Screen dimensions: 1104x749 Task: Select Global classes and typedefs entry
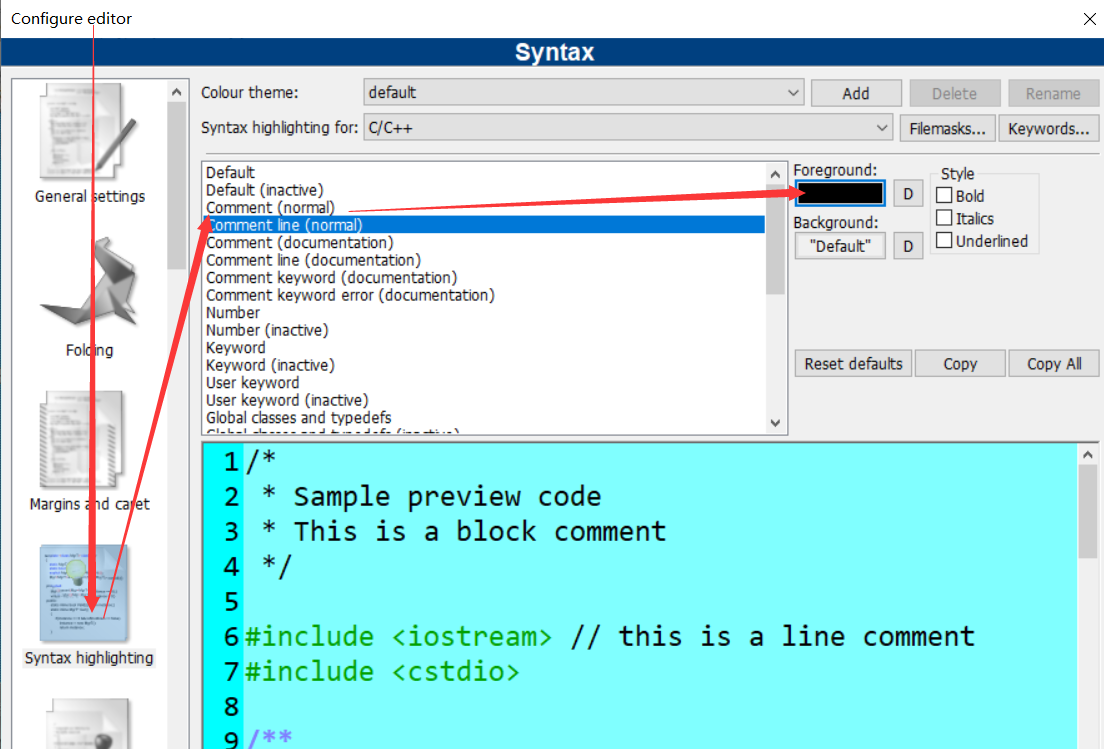pyautogui.click(x=484, y=417)
